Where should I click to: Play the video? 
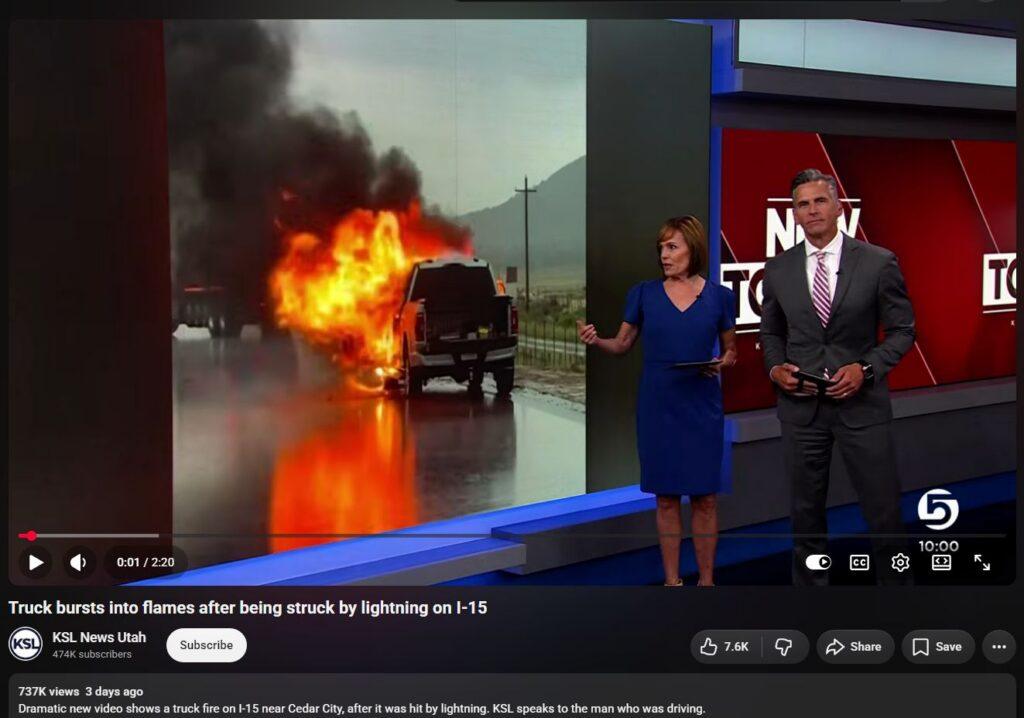pyautogui.click(x=36, y=562)
